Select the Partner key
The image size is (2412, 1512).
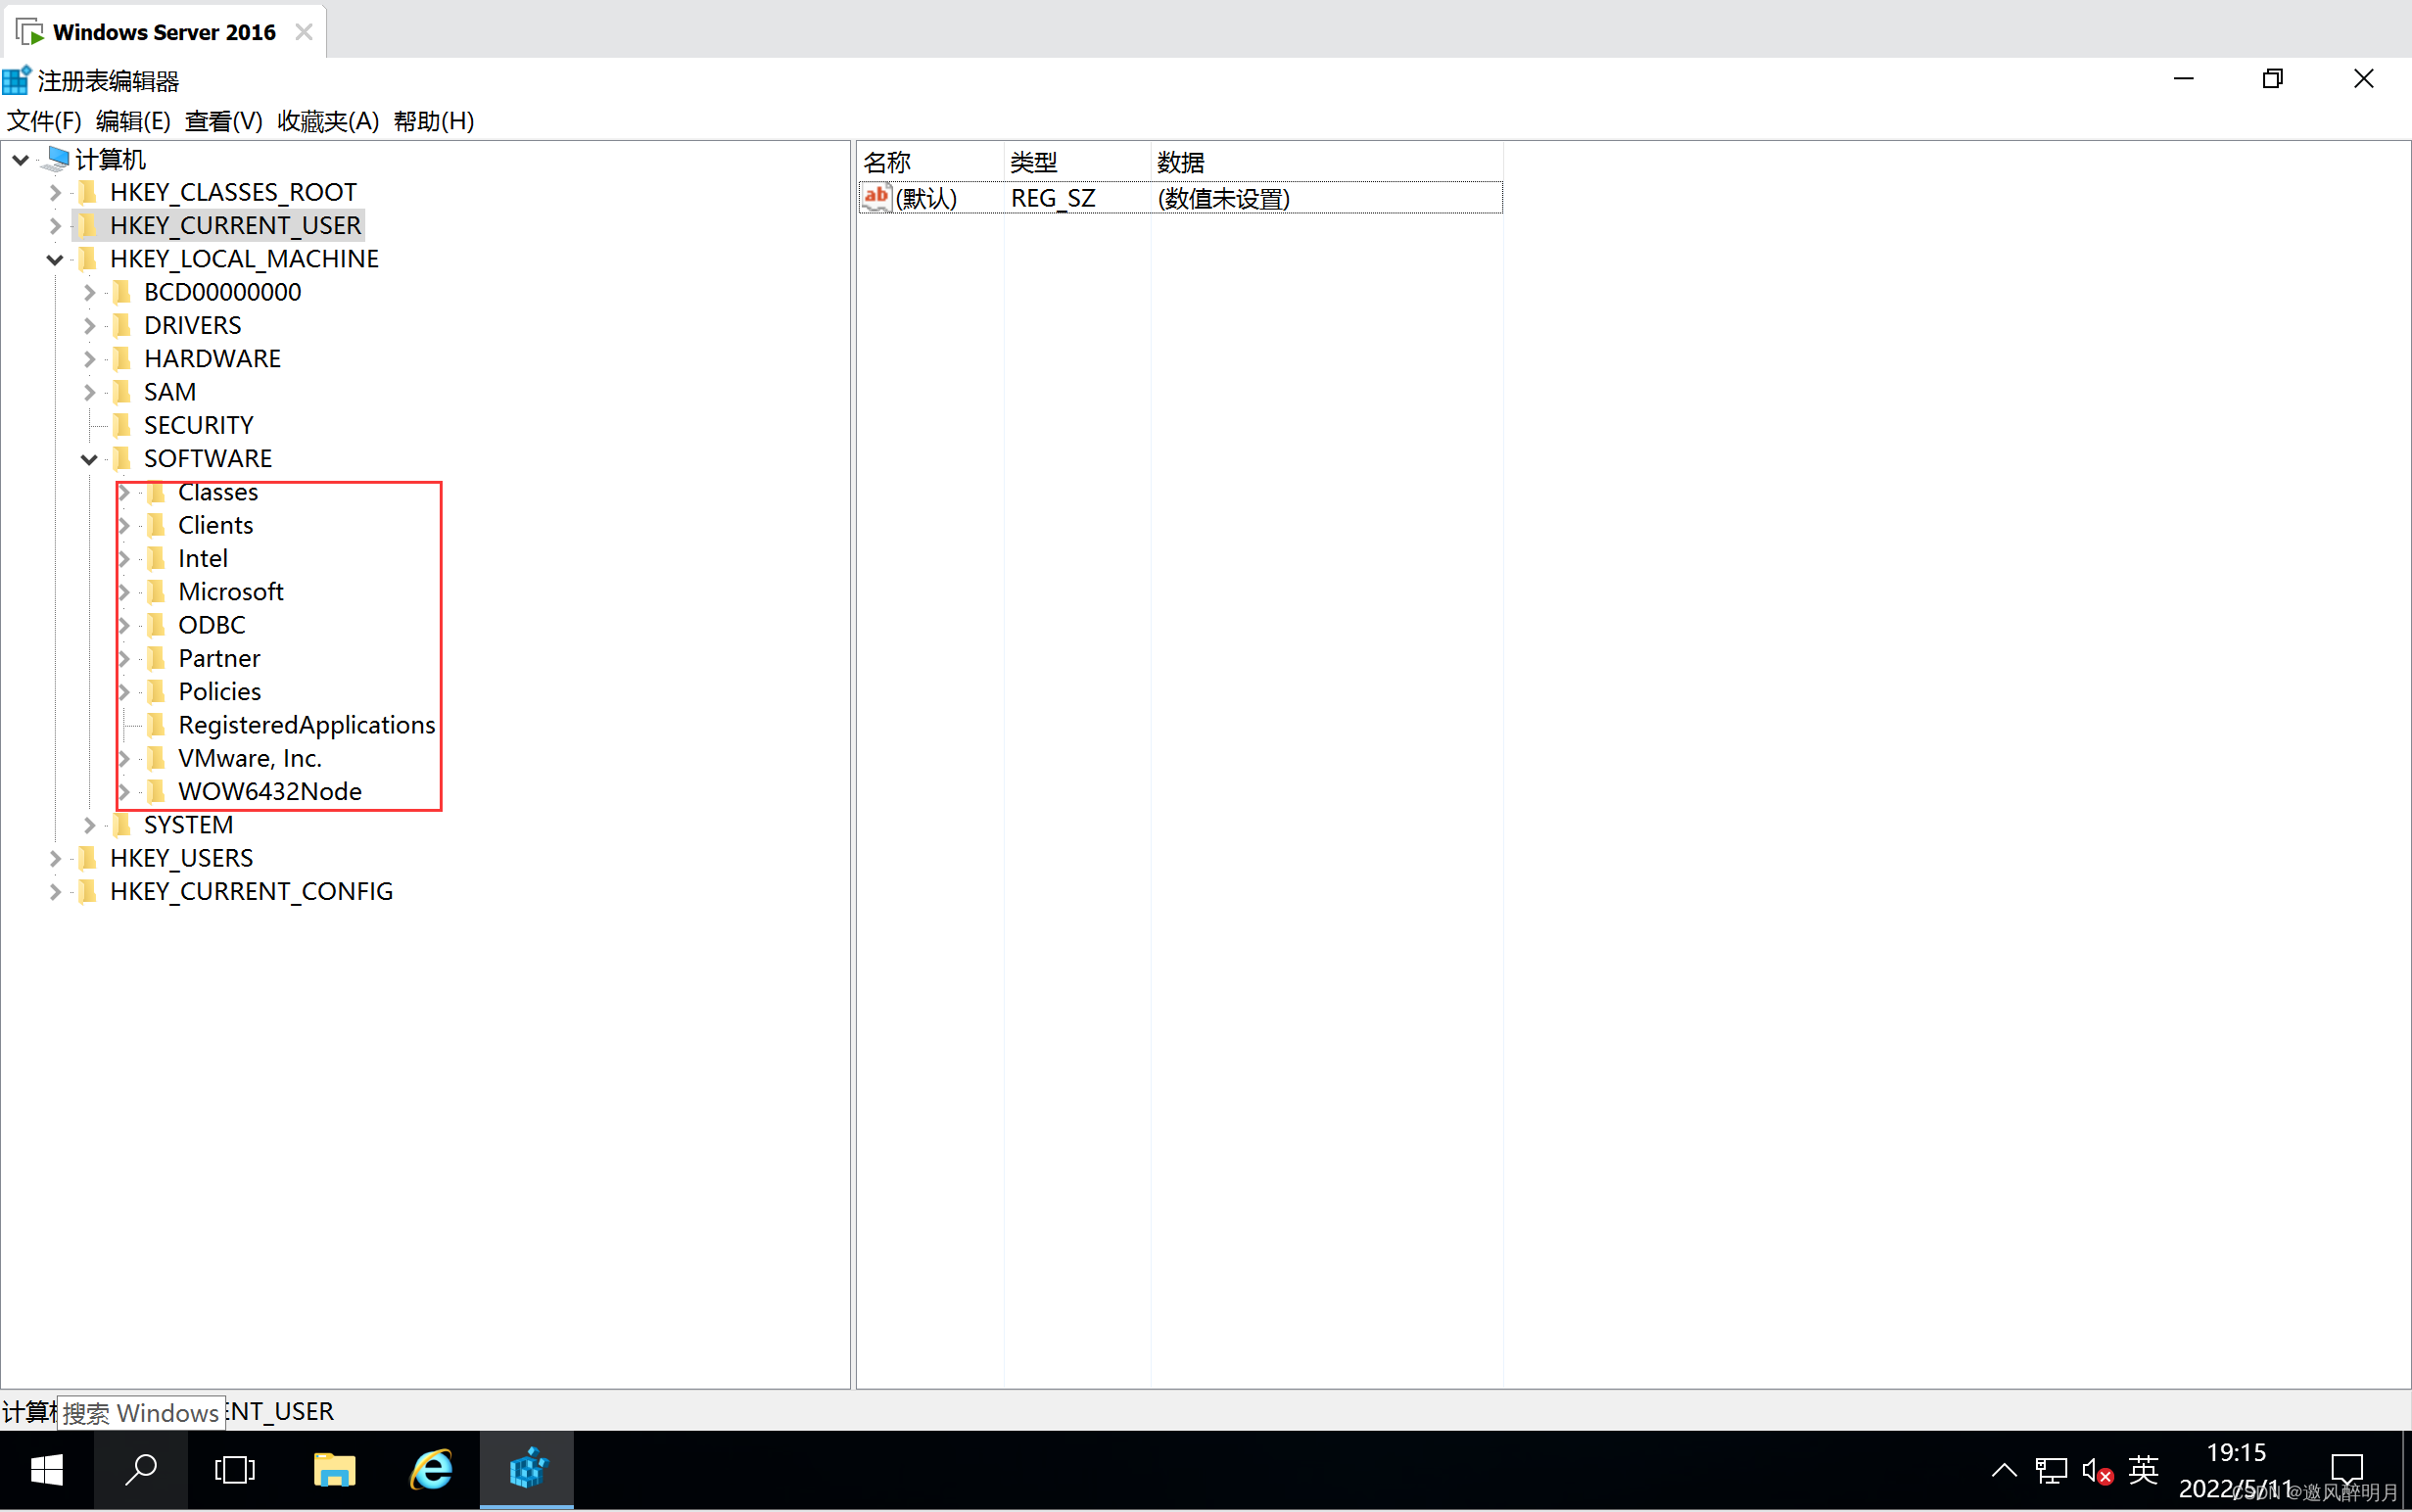tap(219, 658)
